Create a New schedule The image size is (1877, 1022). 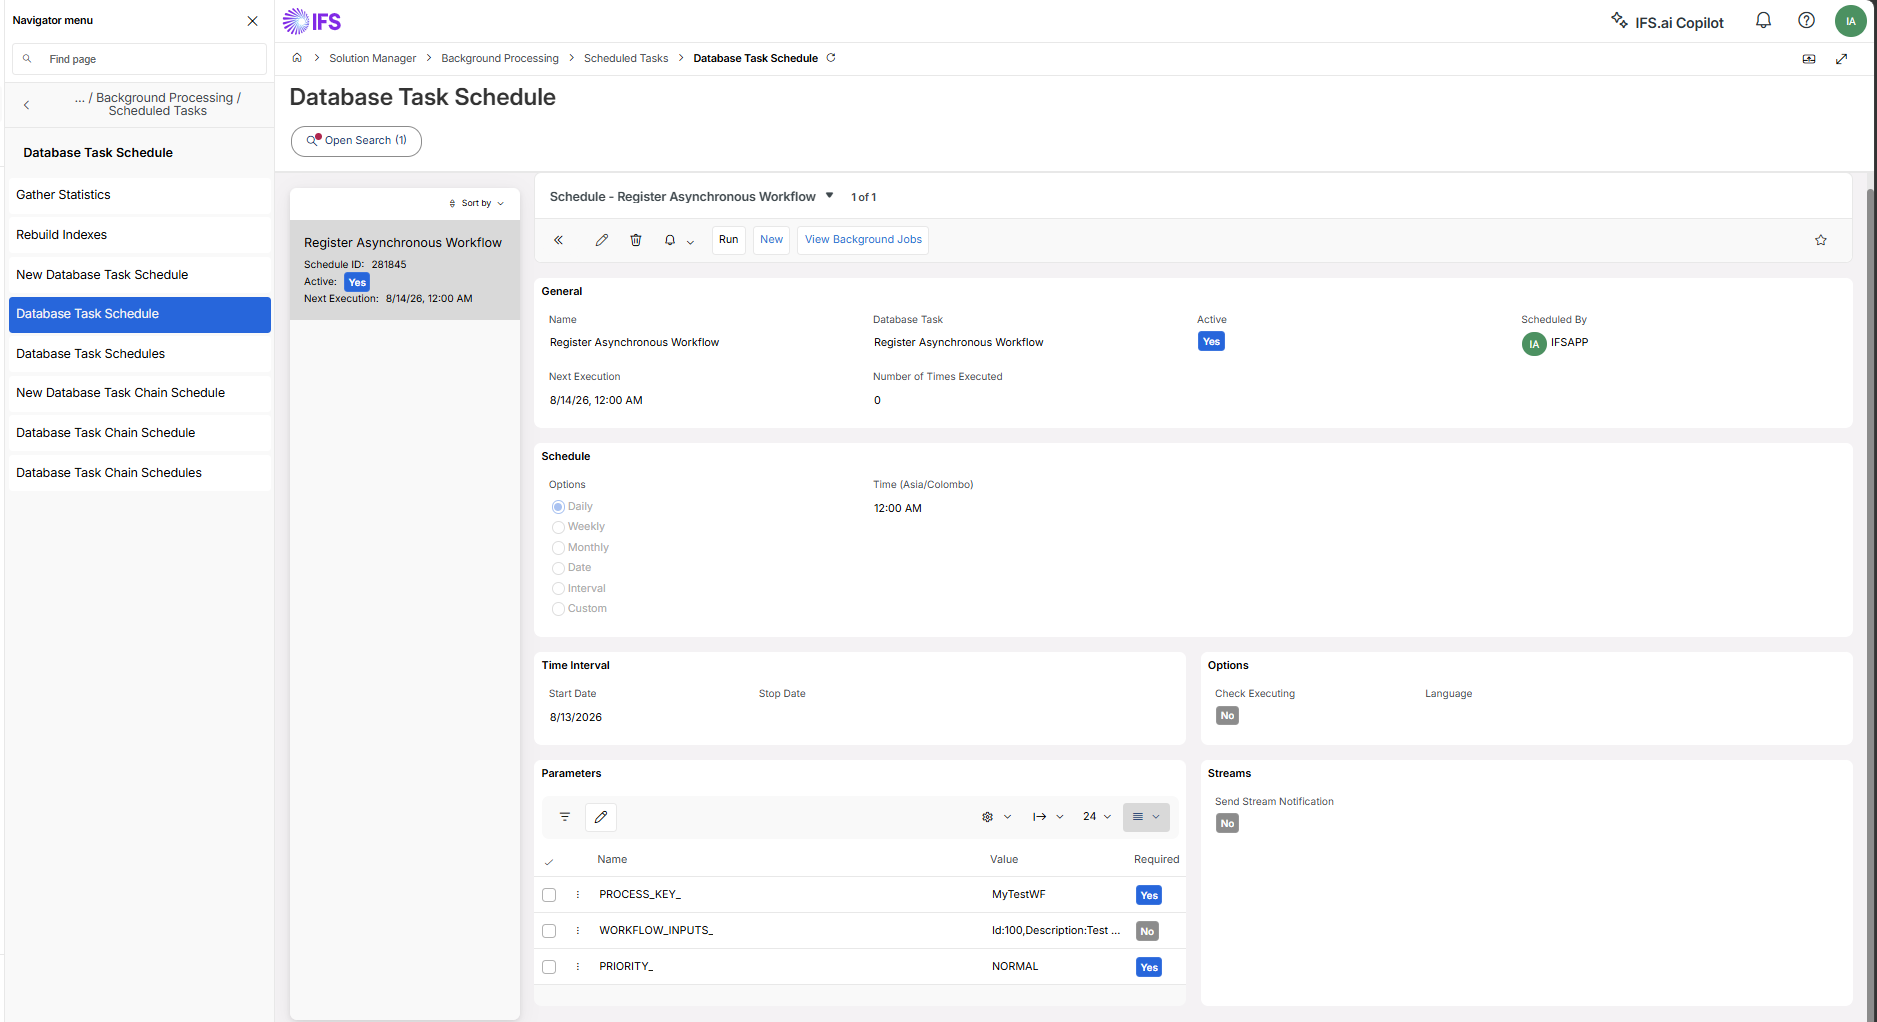[771, 240]
